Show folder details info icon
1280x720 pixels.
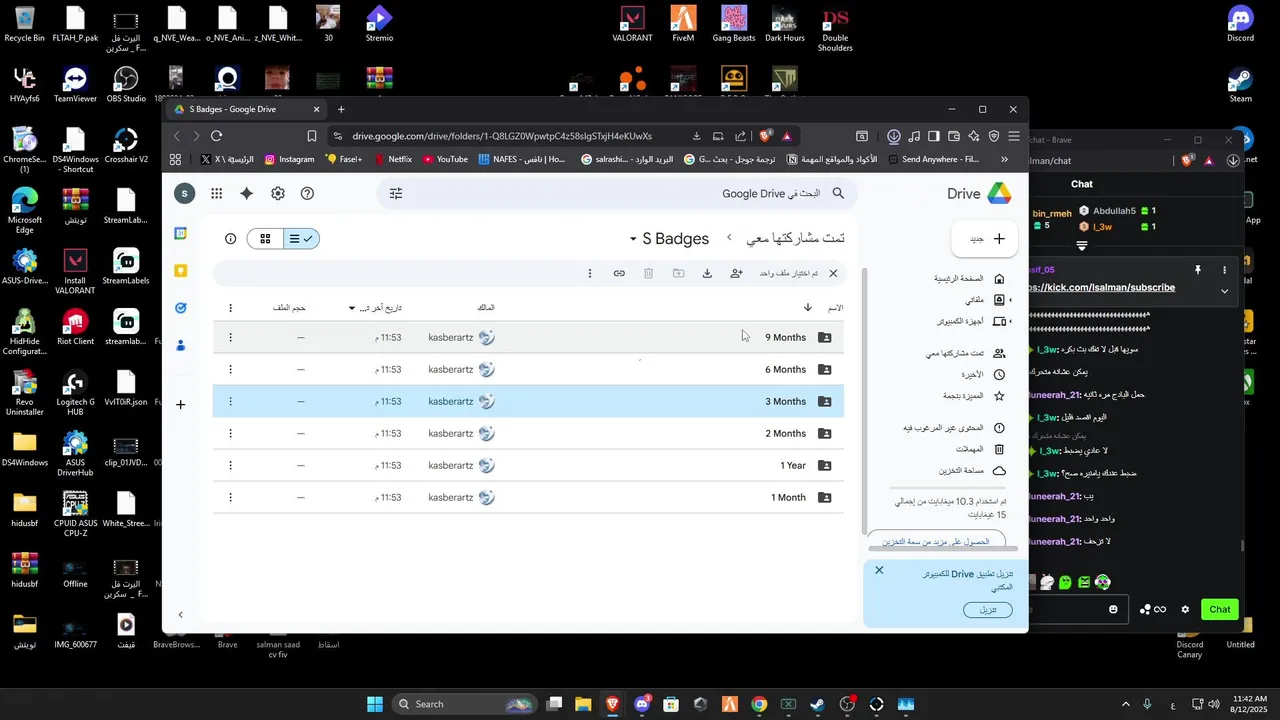pyautogui.click(x=230, y=238)
